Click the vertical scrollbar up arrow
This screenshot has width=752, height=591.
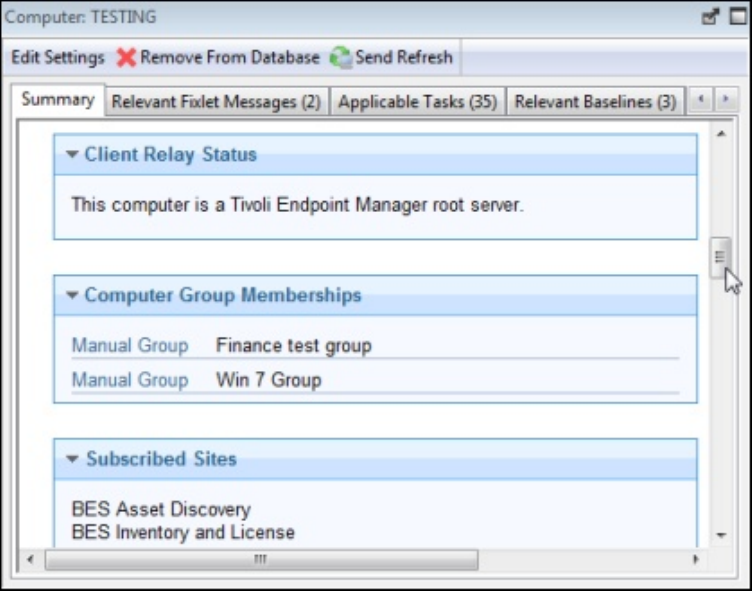[720, 133]
